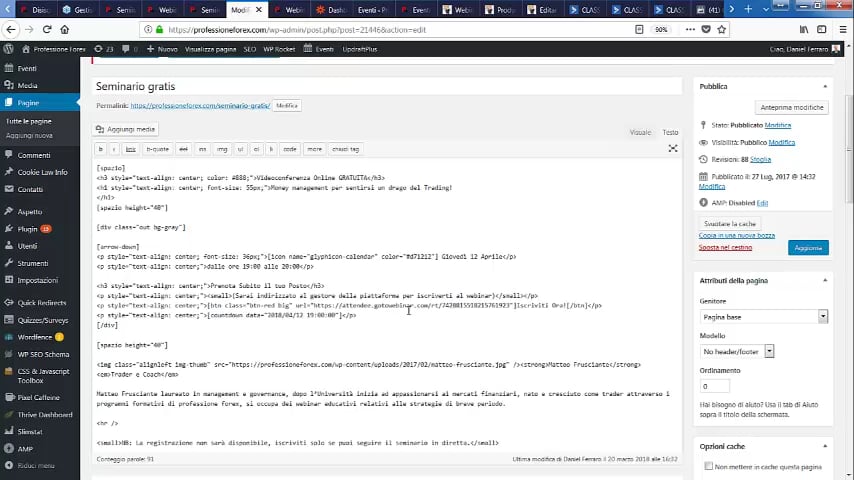Open the Genitore Pagina base dropdown
The width and height of the screenshot is (854, 480).
764,317
